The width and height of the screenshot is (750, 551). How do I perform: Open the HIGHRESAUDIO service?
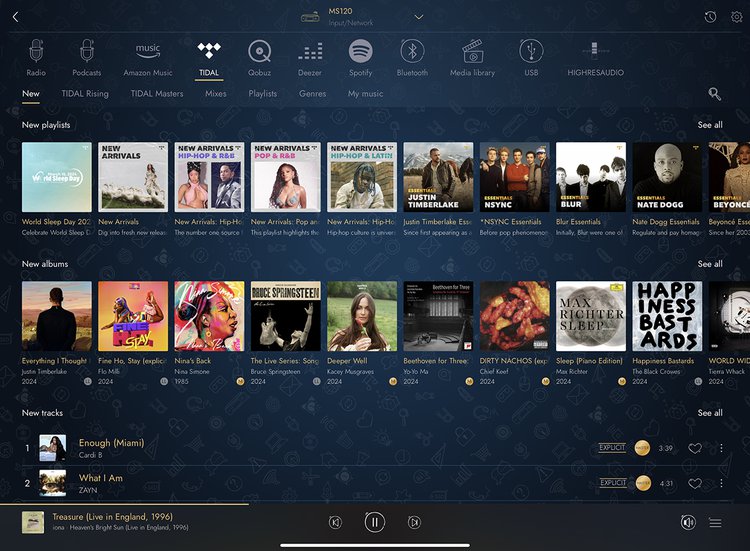pos(596,57)
